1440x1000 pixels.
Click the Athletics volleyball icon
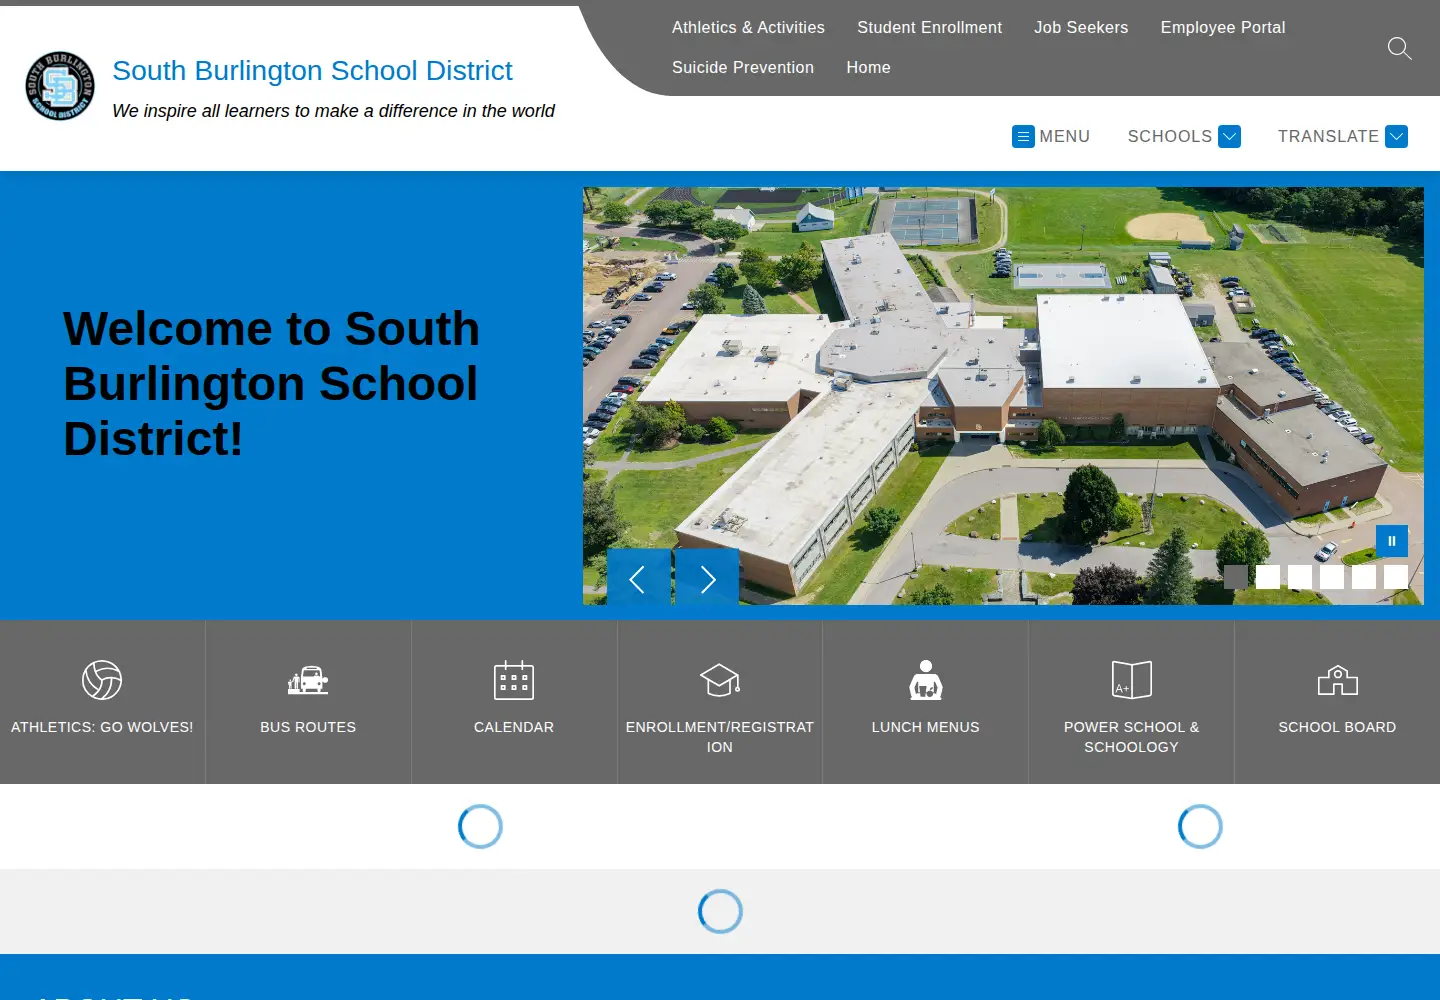pyautogui.click(x=102, y=680)
